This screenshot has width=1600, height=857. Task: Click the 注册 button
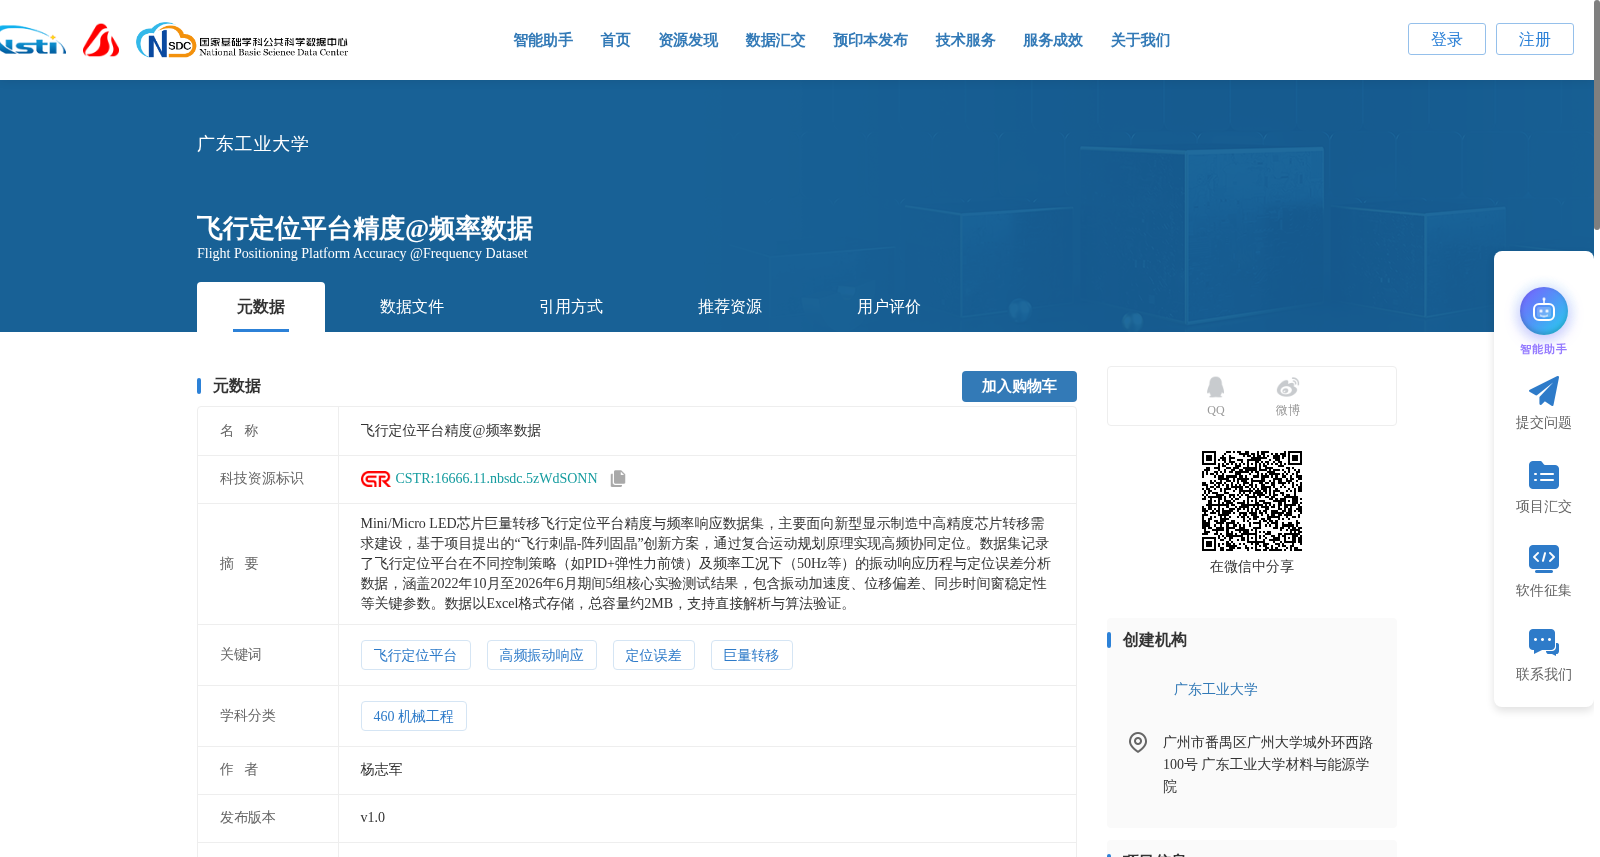pyautogui.click(x=1535, y=39)
